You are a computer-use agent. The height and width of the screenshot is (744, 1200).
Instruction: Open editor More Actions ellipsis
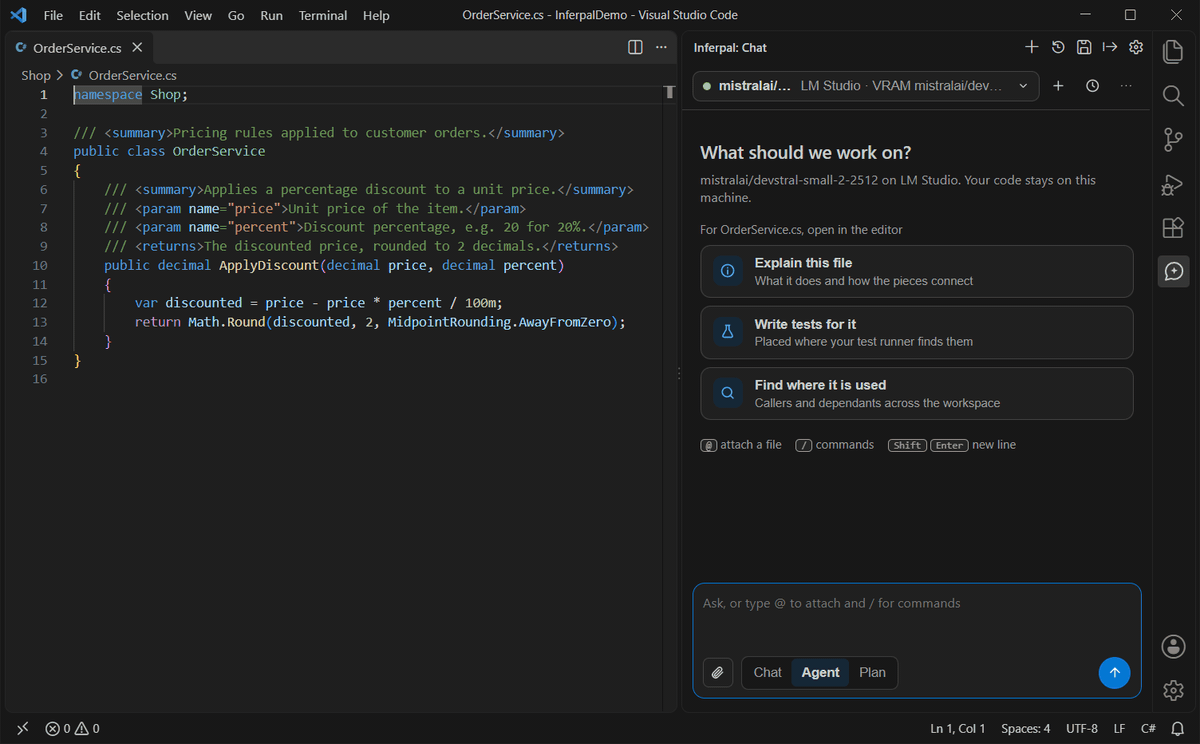(661, 47)
